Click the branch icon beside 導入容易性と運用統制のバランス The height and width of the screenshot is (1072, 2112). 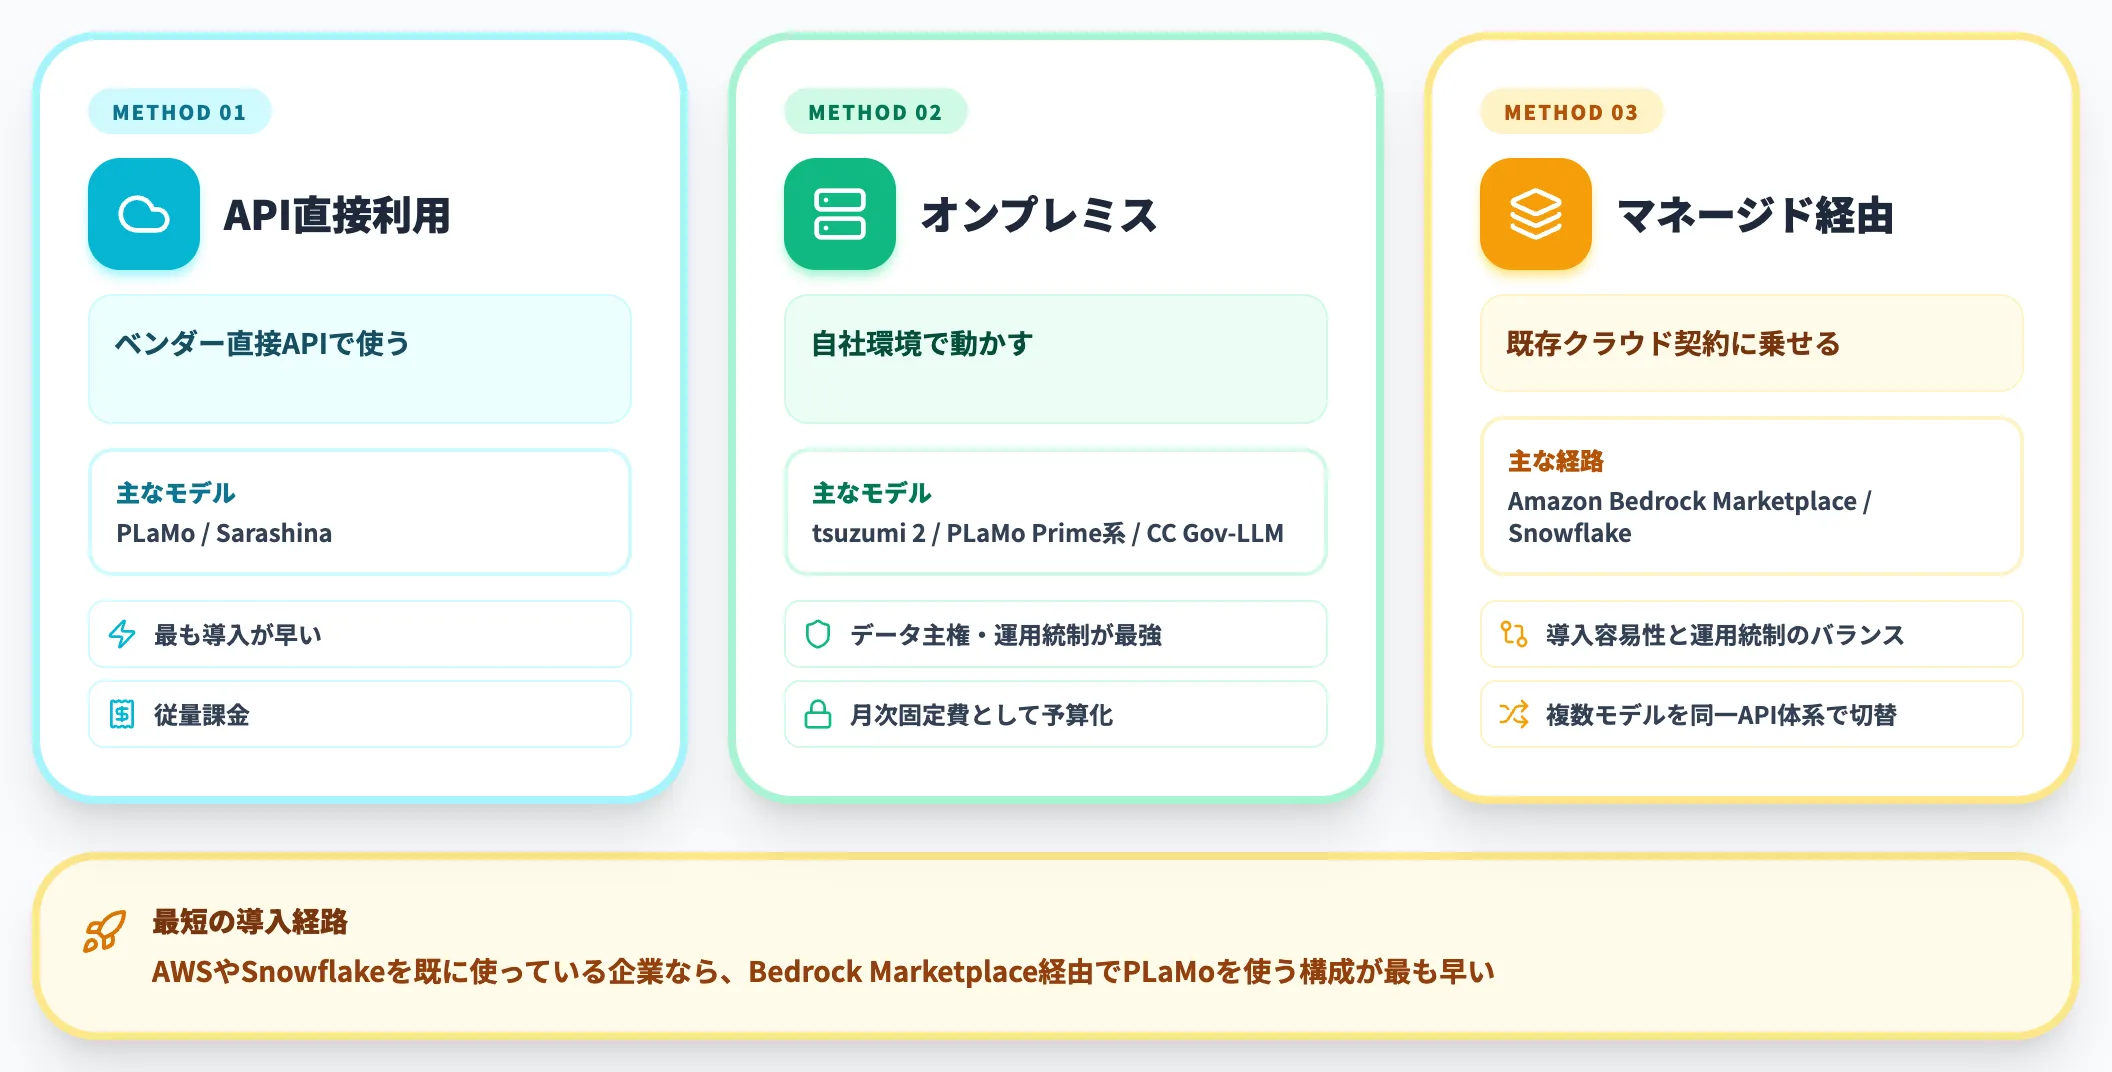point(1514,634)
